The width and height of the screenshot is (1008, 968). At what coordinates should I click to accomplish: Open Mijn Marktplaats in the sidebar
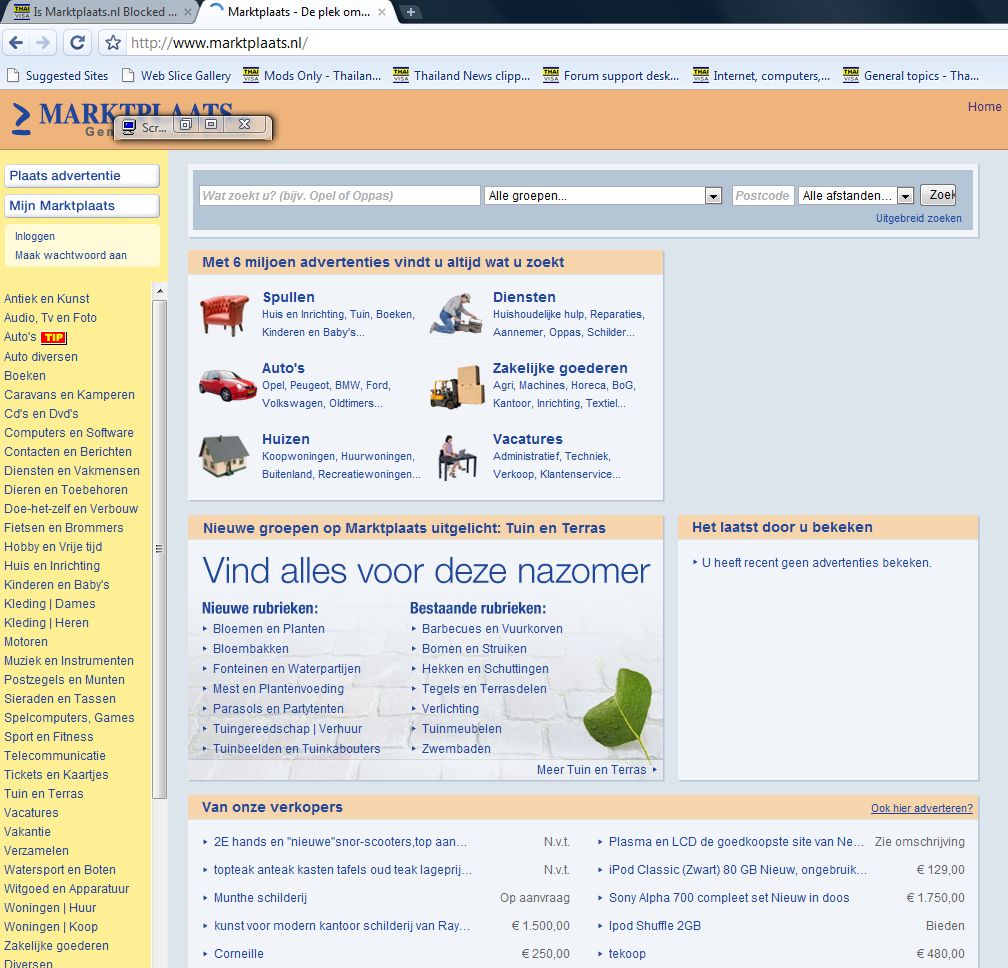pyautogui.click(x=82, y=206)
